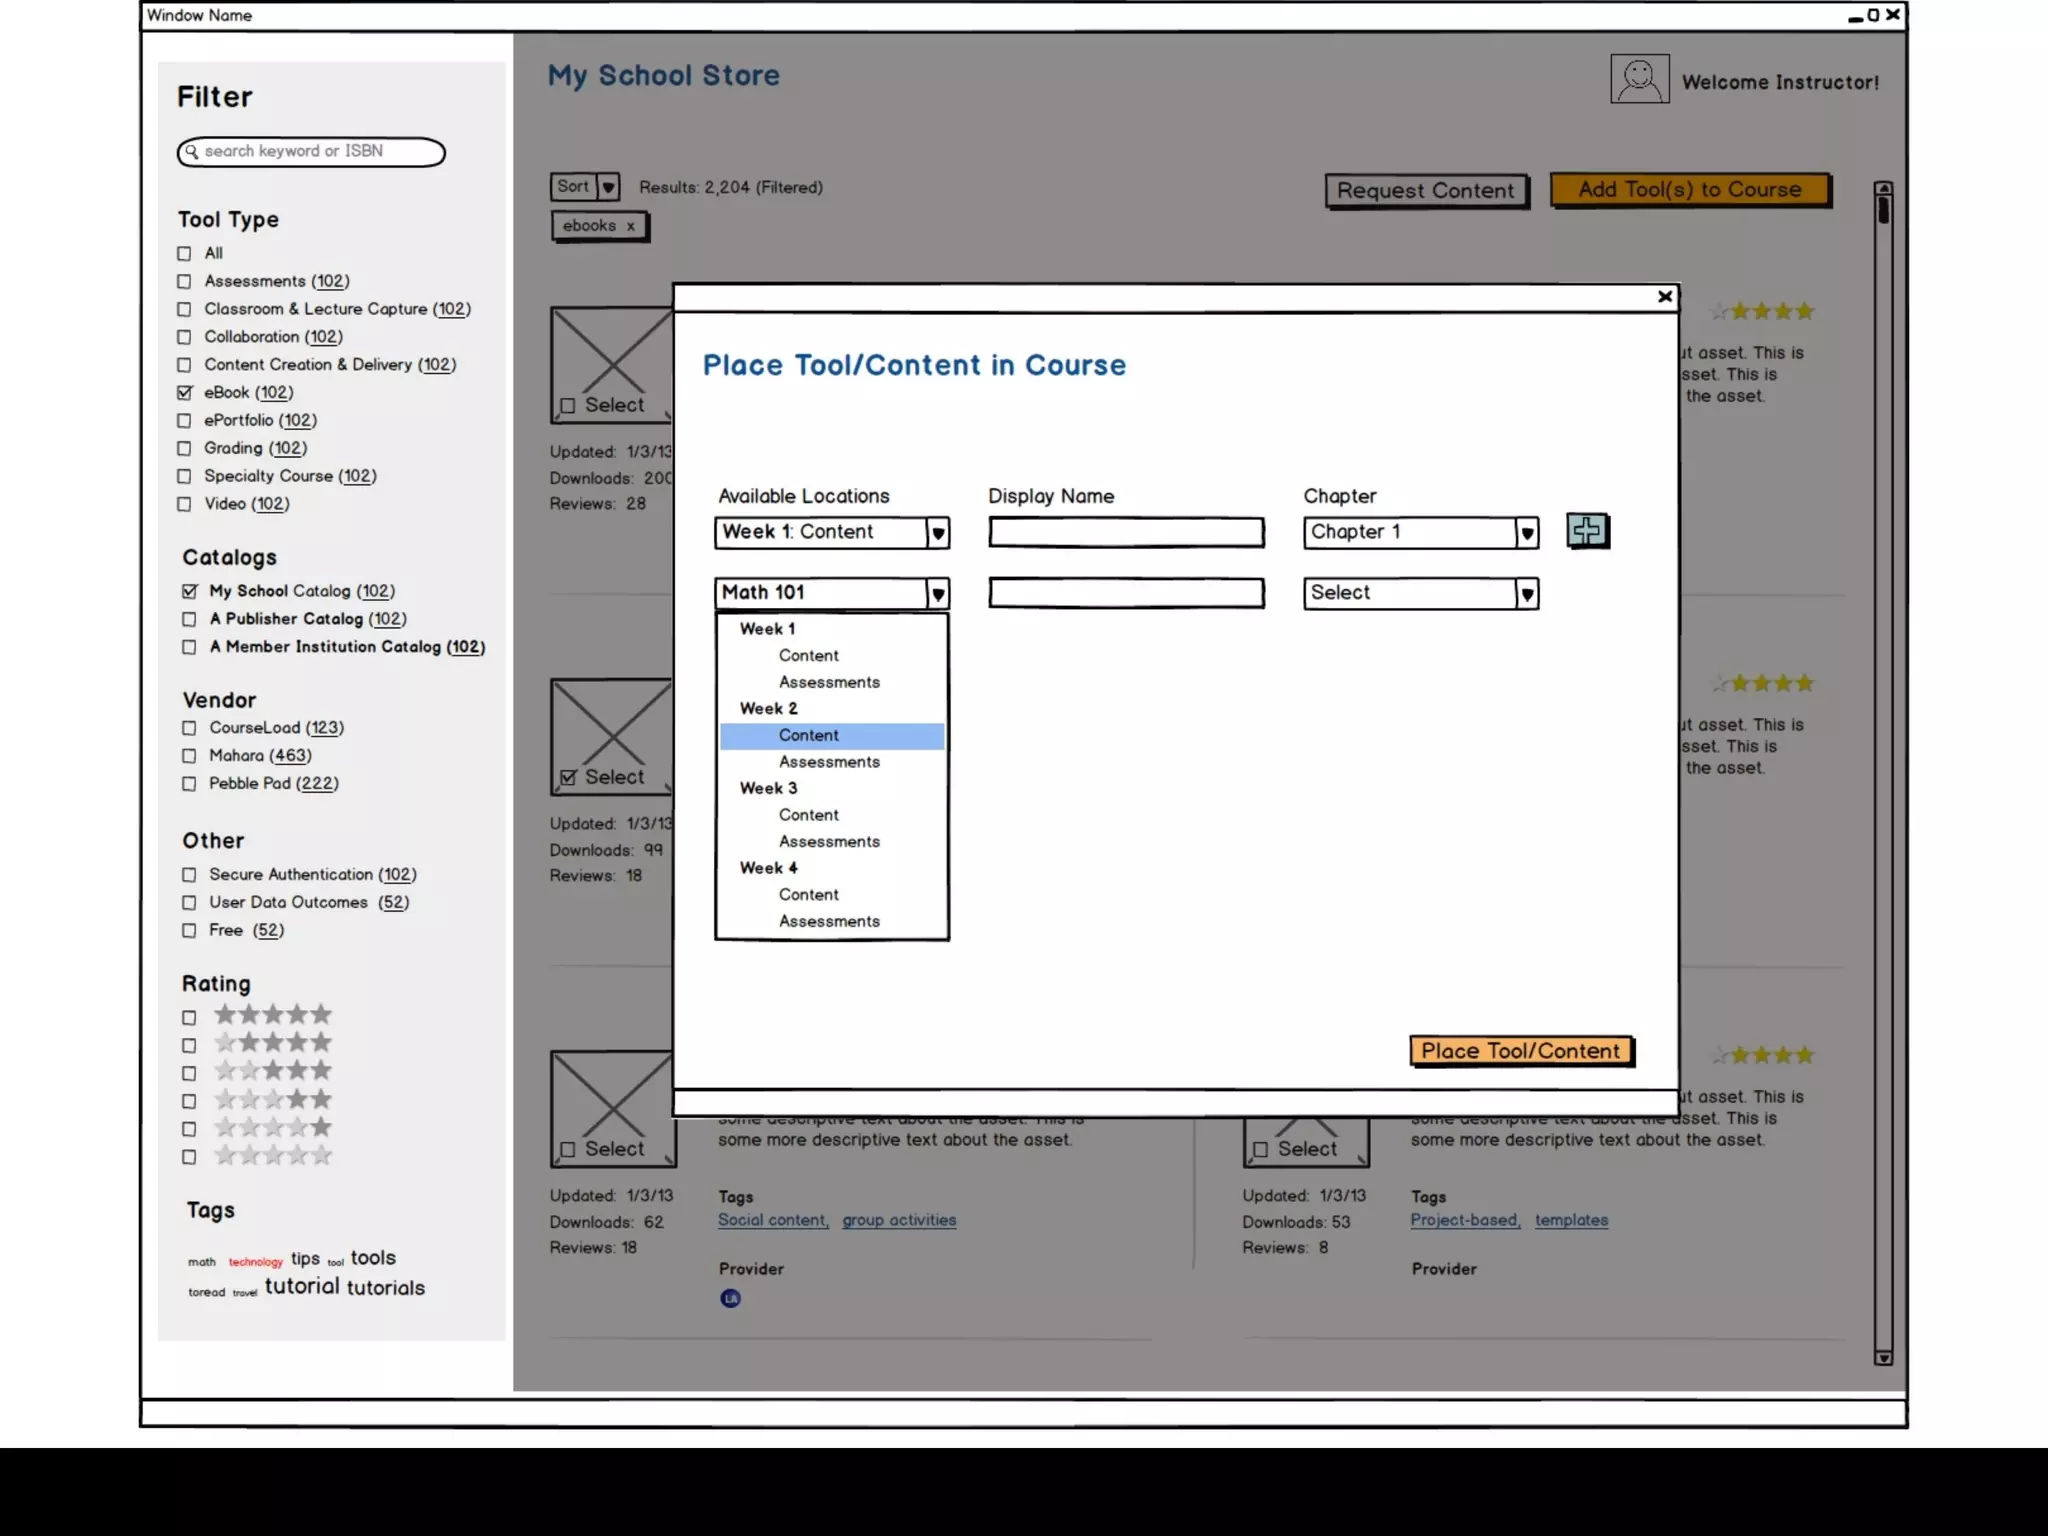Click the plus icon beside Chapter 1

(x=1587, y=531)
